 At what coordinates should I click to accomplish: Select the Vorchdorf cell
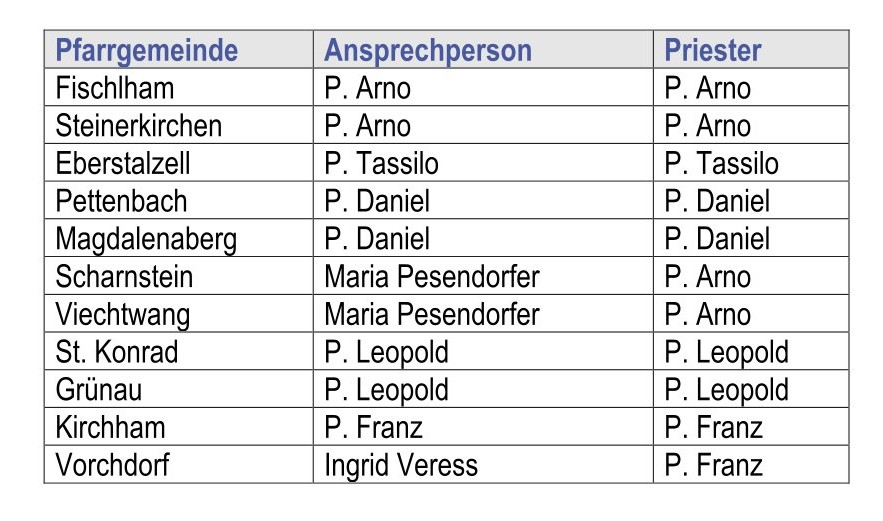113,465
